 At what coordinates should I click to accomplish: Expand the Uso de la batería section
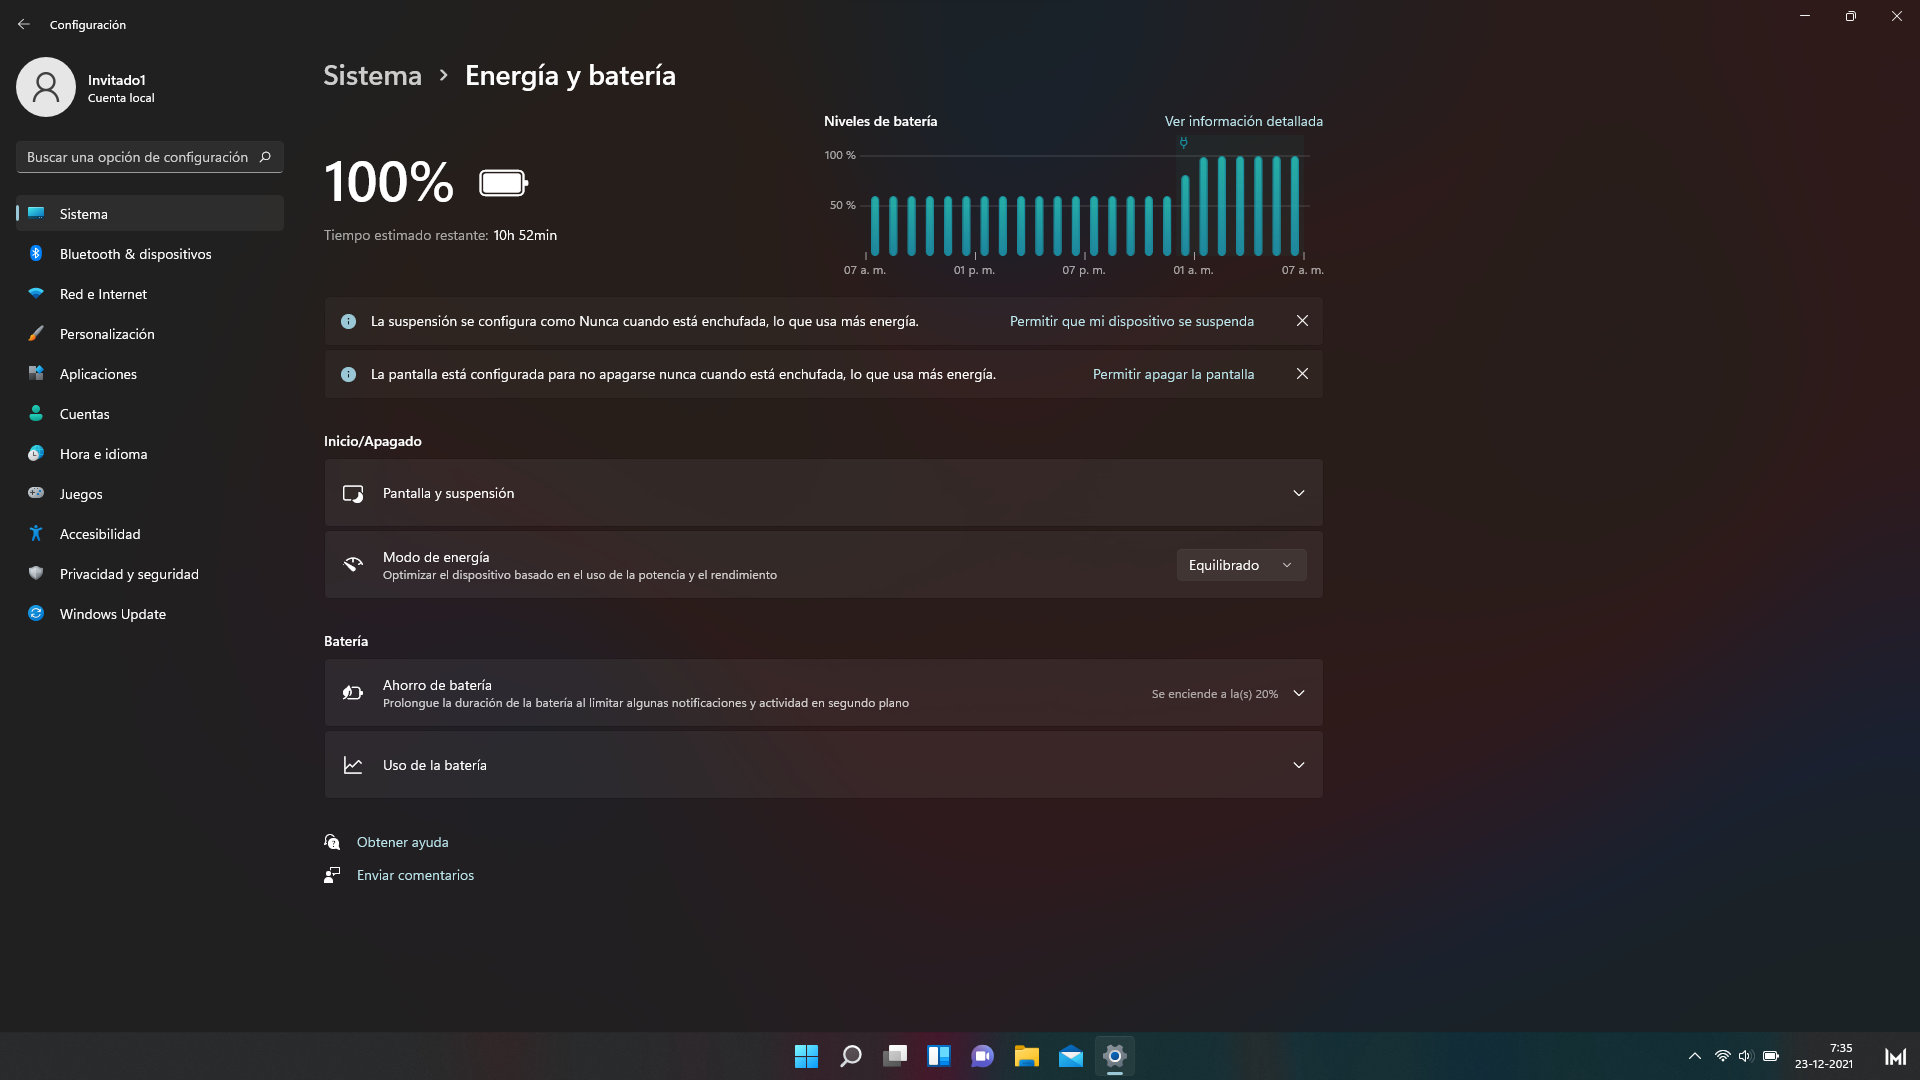coord(1298,765)
